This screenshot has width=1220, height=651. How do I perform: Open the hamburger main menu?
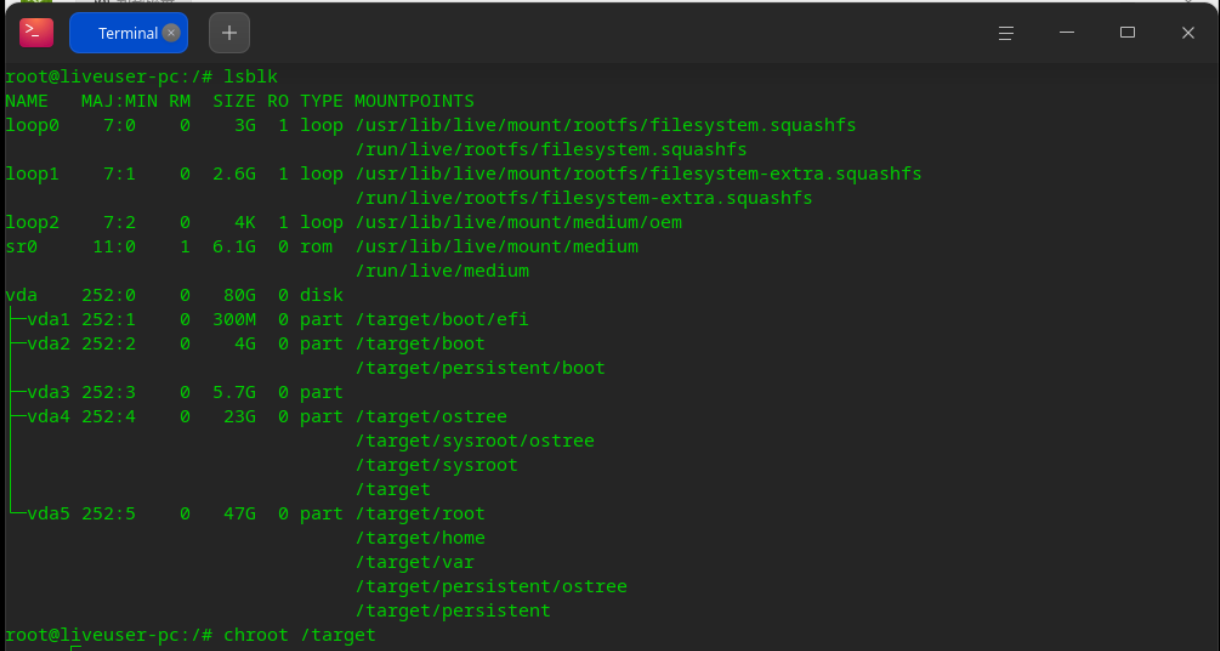(x=1006, y=33)
